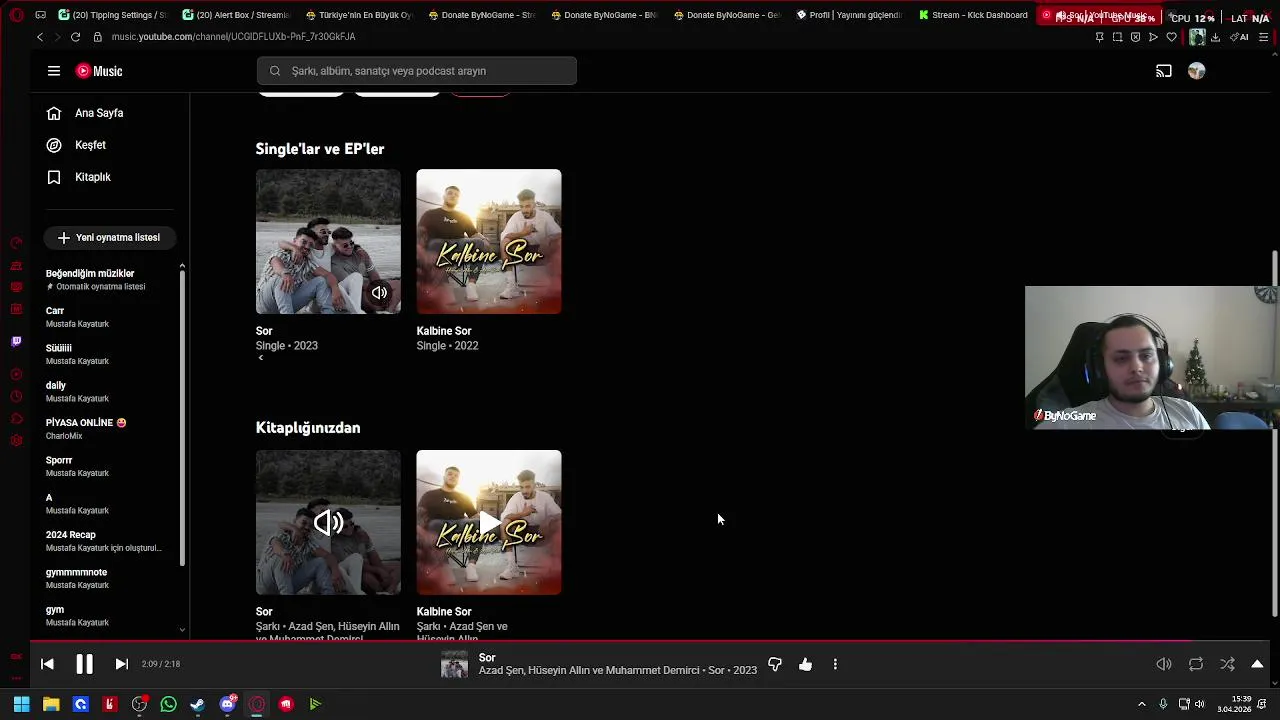Open Kalbine Sor single thumbnail from 2022
1280x720 pixels.
tap(489, 241)
